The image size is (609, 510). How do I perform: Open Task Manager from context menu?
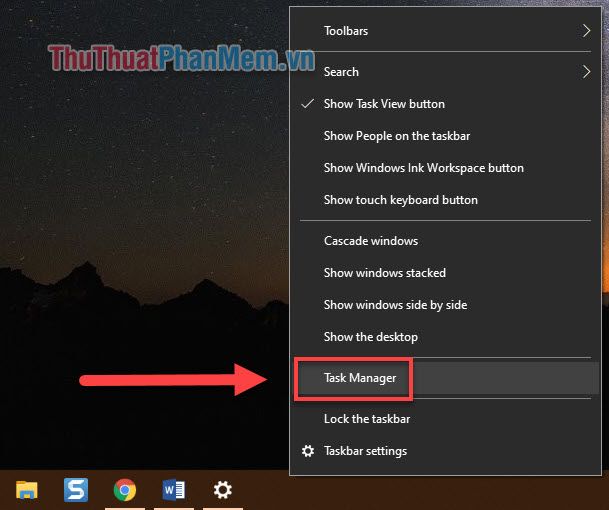[446, 378]
